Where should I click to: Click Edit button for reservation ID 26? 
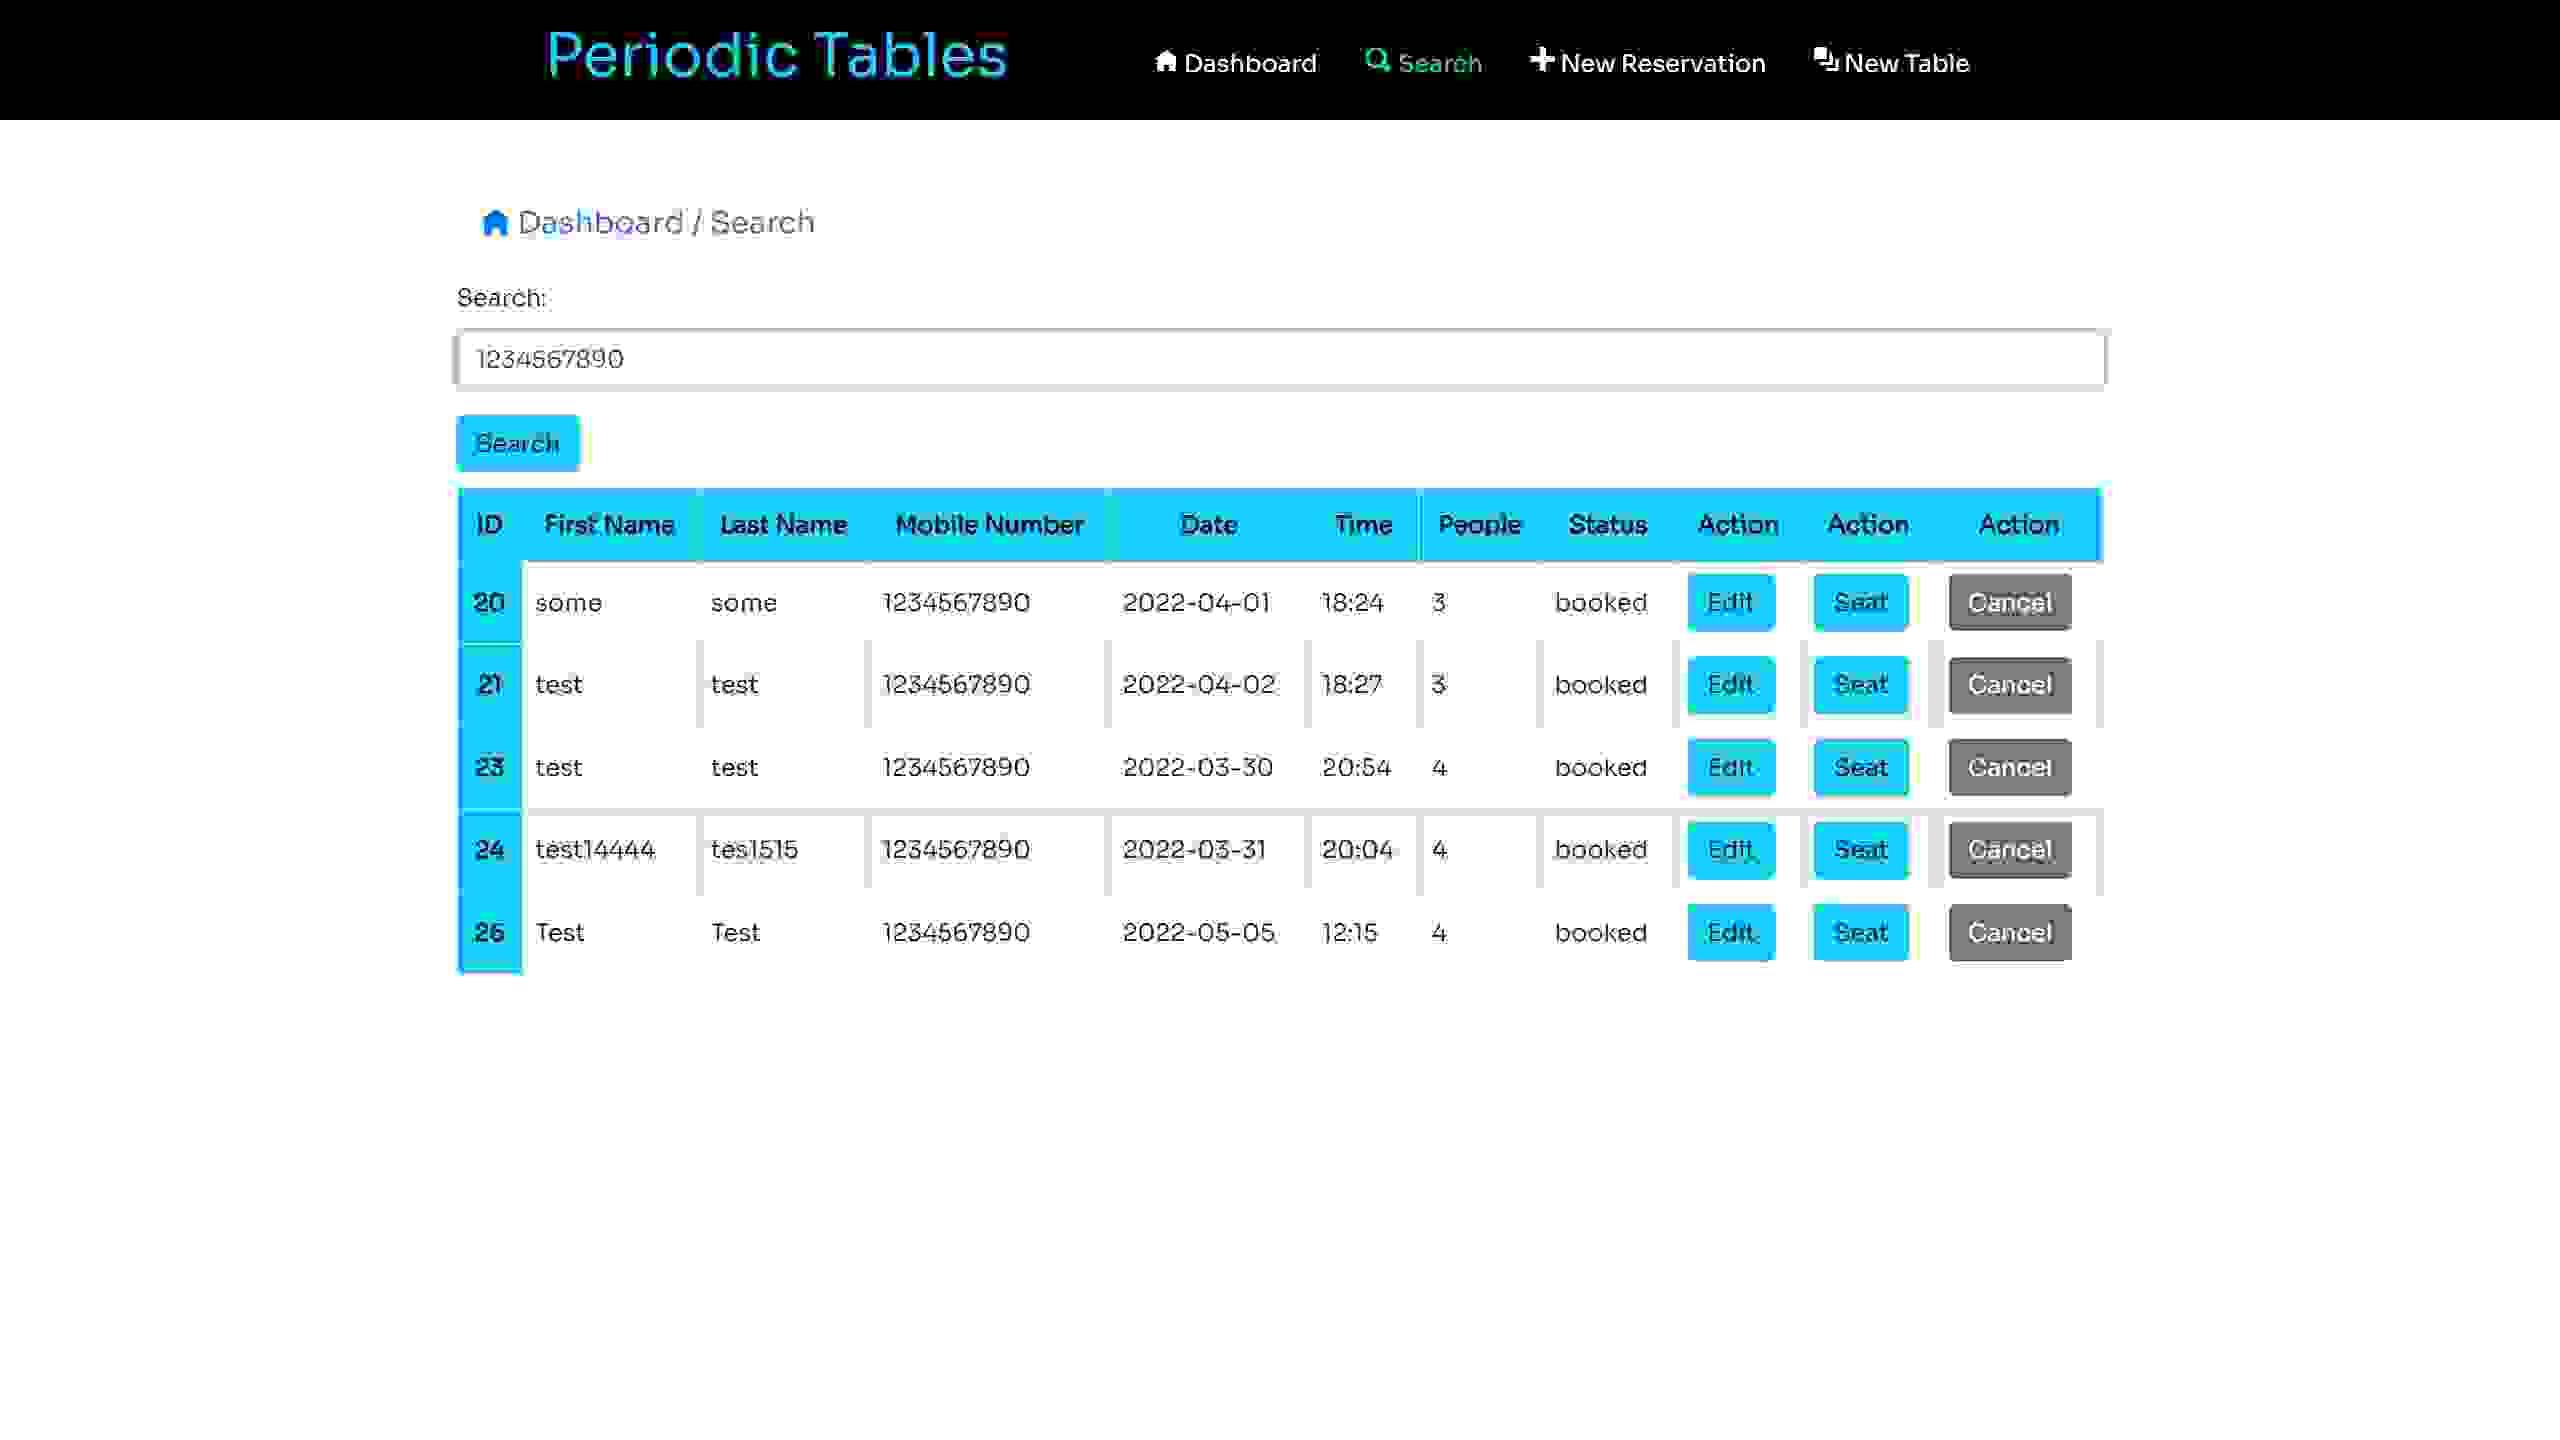click(1730, 930)
